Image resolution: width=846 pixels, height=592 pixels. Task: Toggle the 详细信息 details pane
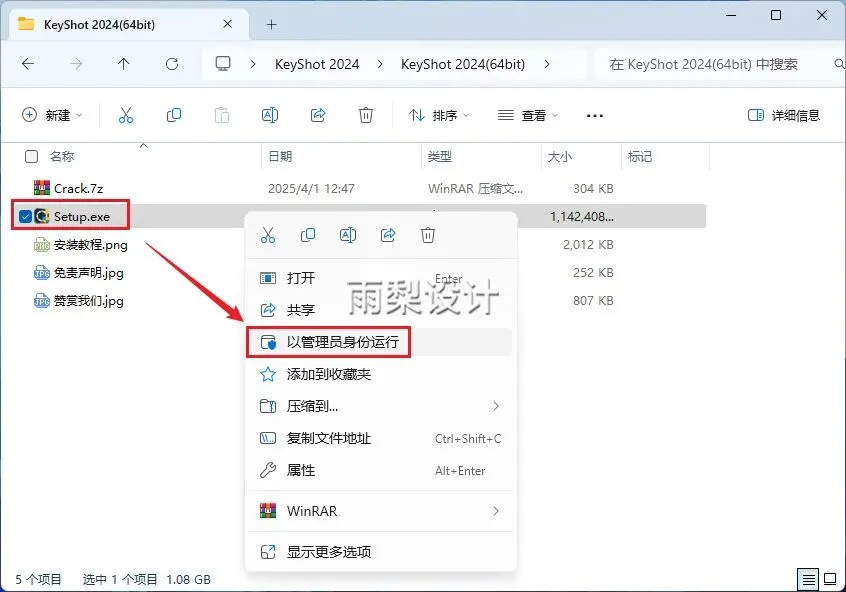pyautogui.click(x=783, y=115)
